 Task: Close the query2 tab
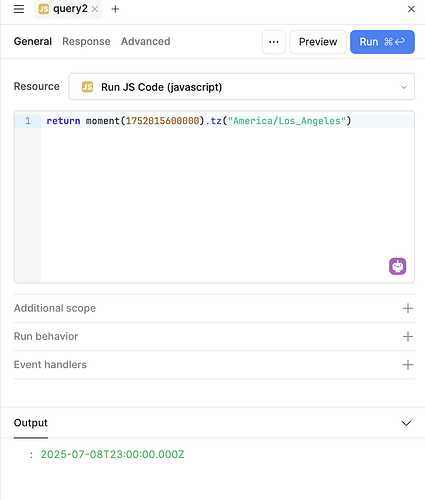(x=95, y=9)
